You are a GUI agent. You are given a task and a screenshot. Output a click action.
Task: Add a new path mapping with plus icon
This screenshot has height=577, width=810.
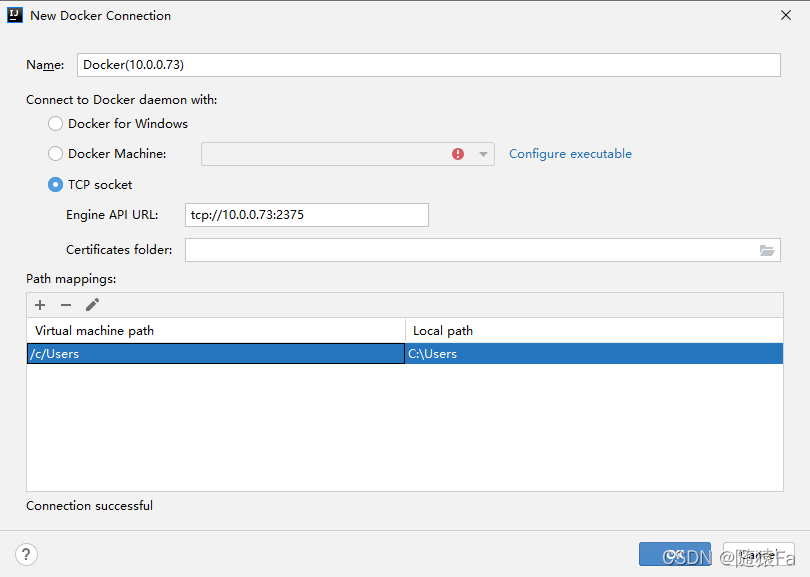[x=40, y=305]
